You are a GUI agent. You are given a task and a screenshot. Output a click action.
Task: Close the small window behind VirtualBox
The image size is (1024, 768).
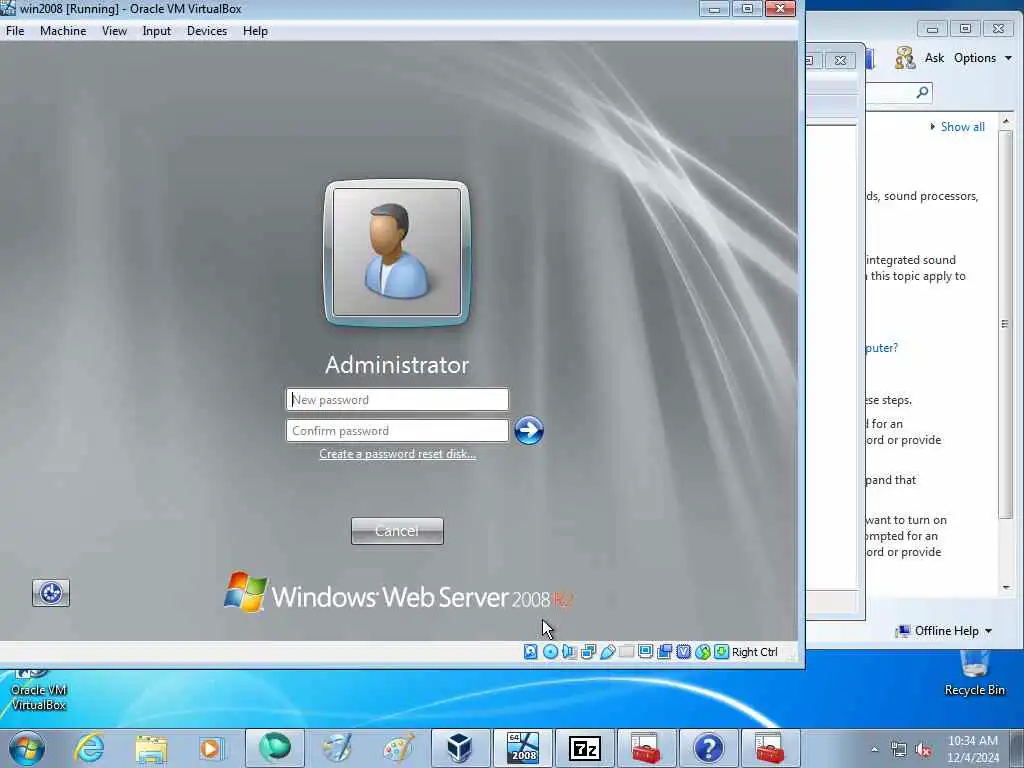(840, 61)
